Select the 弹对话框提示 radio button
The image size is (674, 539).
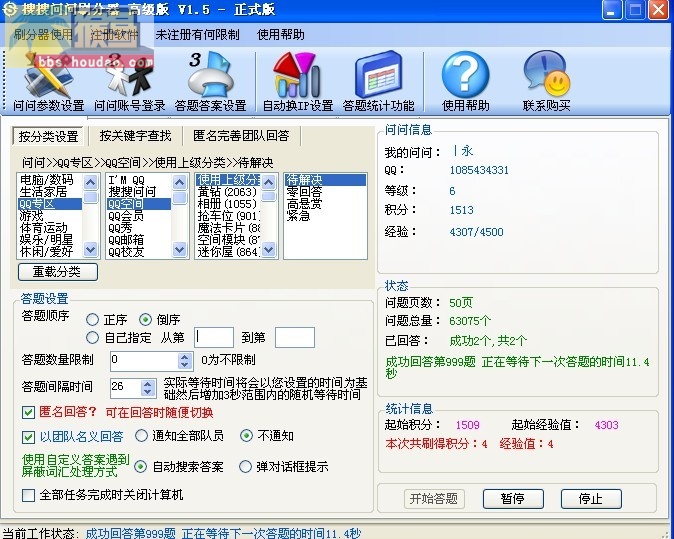pyautogui.click(x=245, y=466)
